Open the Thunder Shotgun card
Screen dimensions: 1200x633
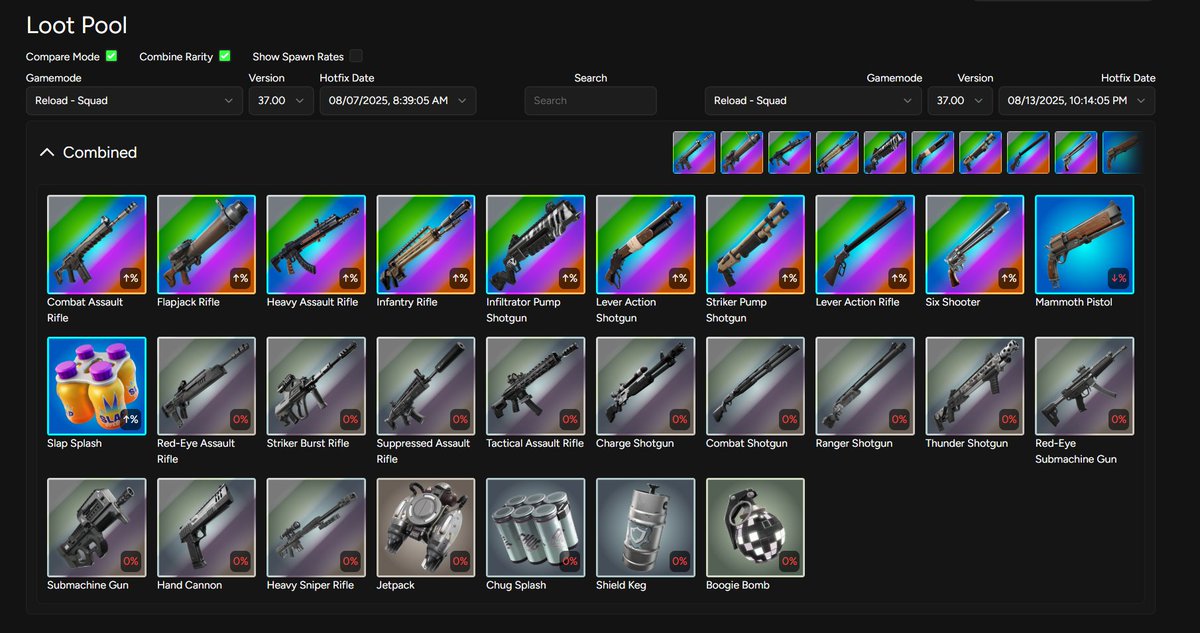click(x=975, y=386)
